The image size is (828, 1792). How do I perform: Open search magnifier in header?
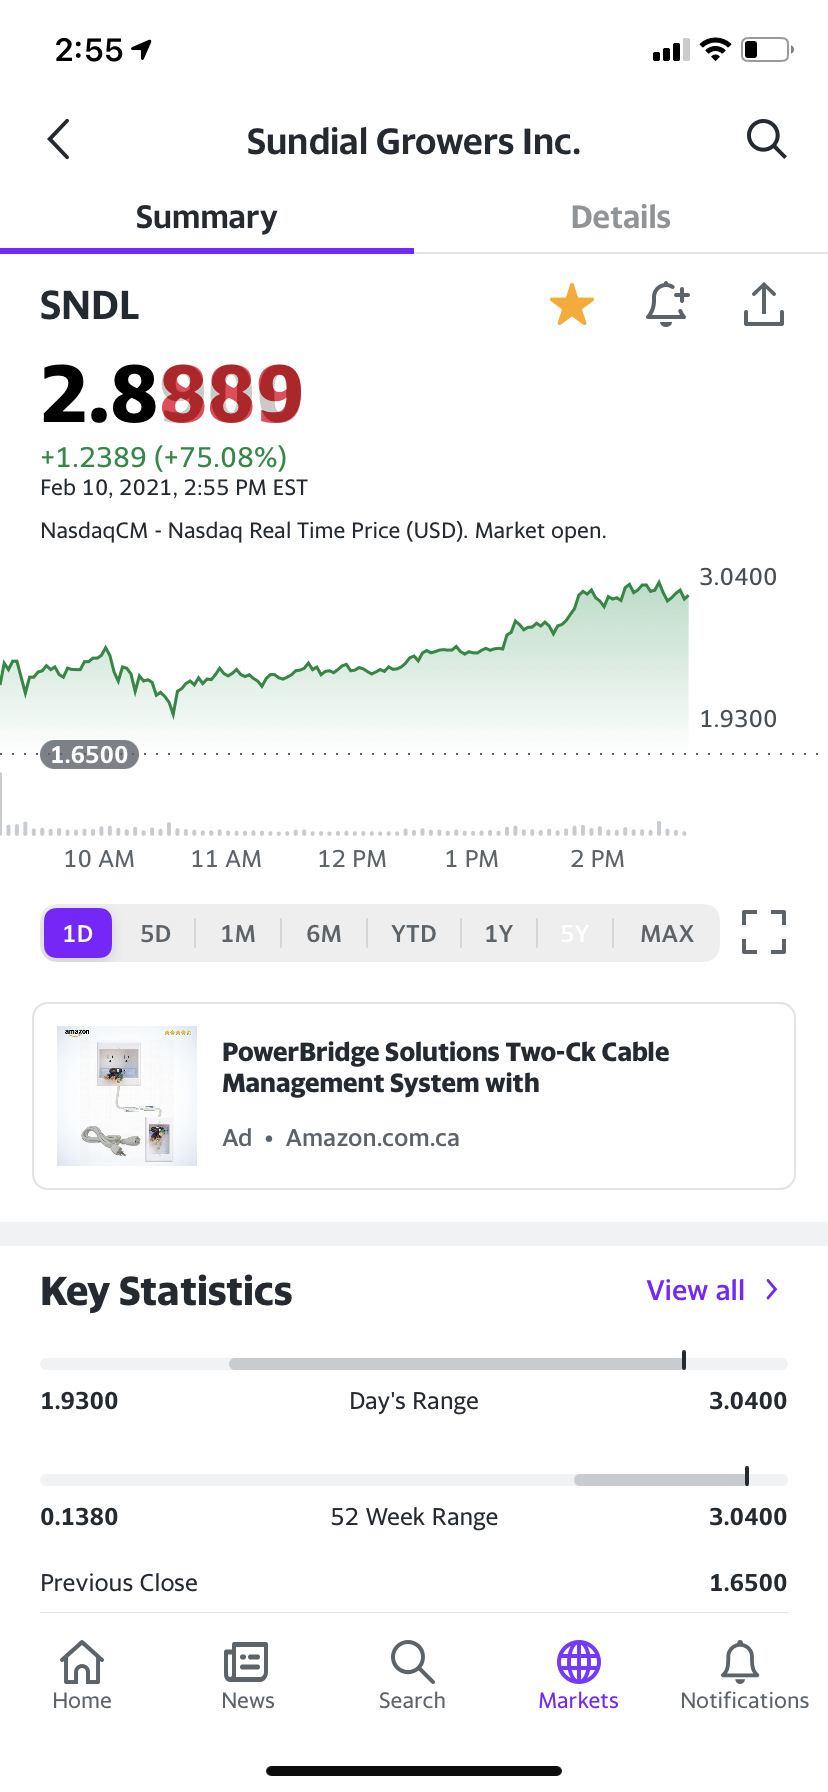coord(767,139)
